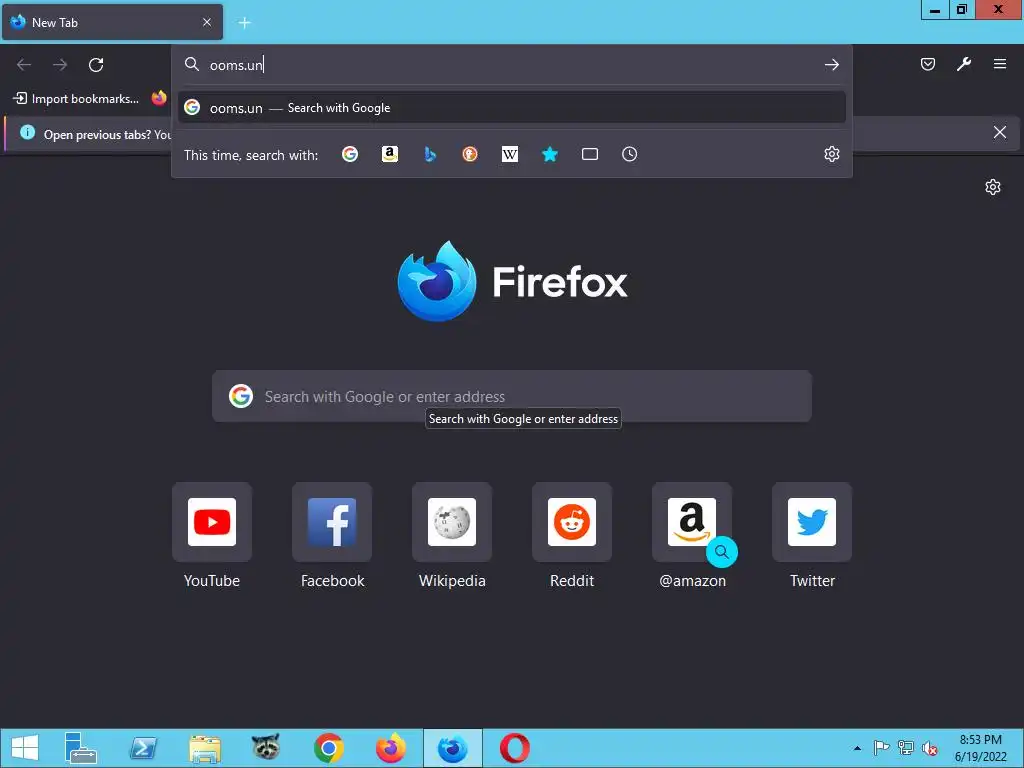The width and height of the screenshot is (1024, 768).
Task: Select the ooms.un Search with Google suggestion
Action: point(511,108)
